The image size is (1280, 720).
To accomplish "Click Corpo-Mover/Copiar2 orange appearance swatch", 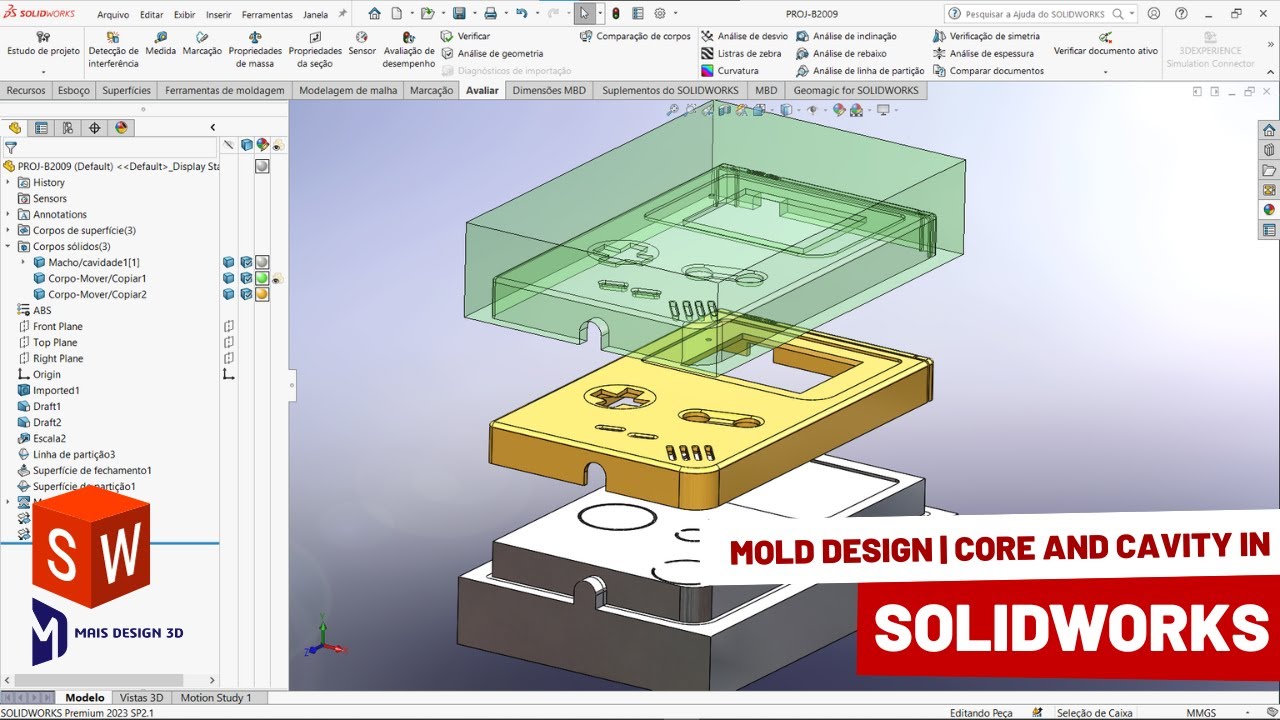I will point(261,294).
